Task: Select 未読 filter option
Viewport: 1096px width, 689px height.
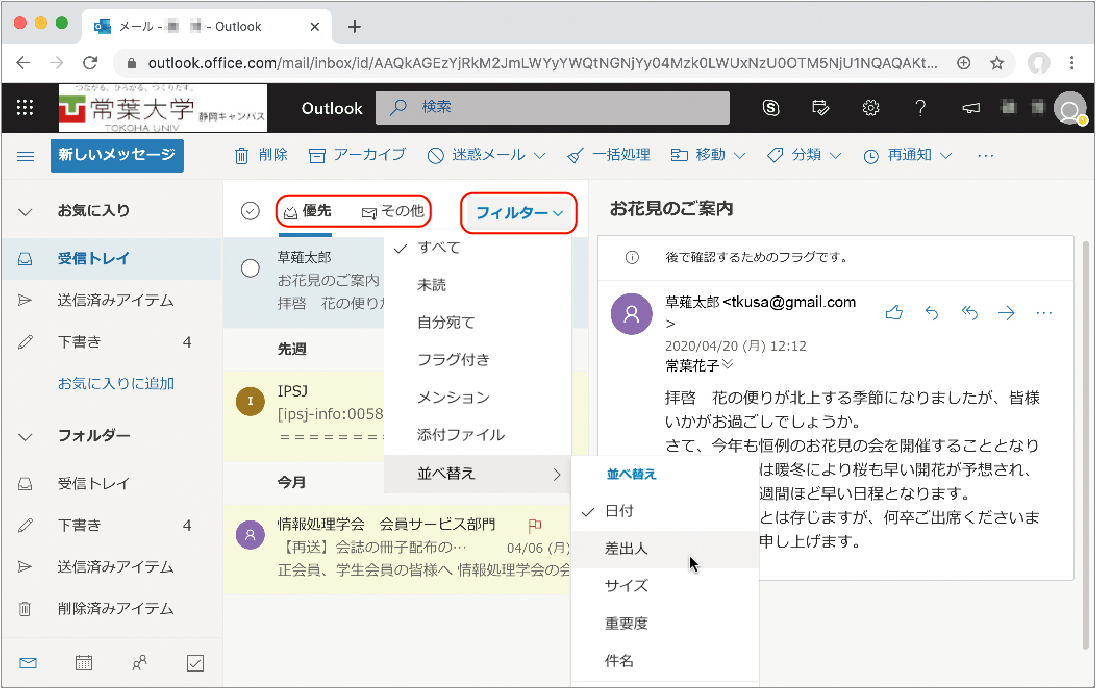Action: 432,285
